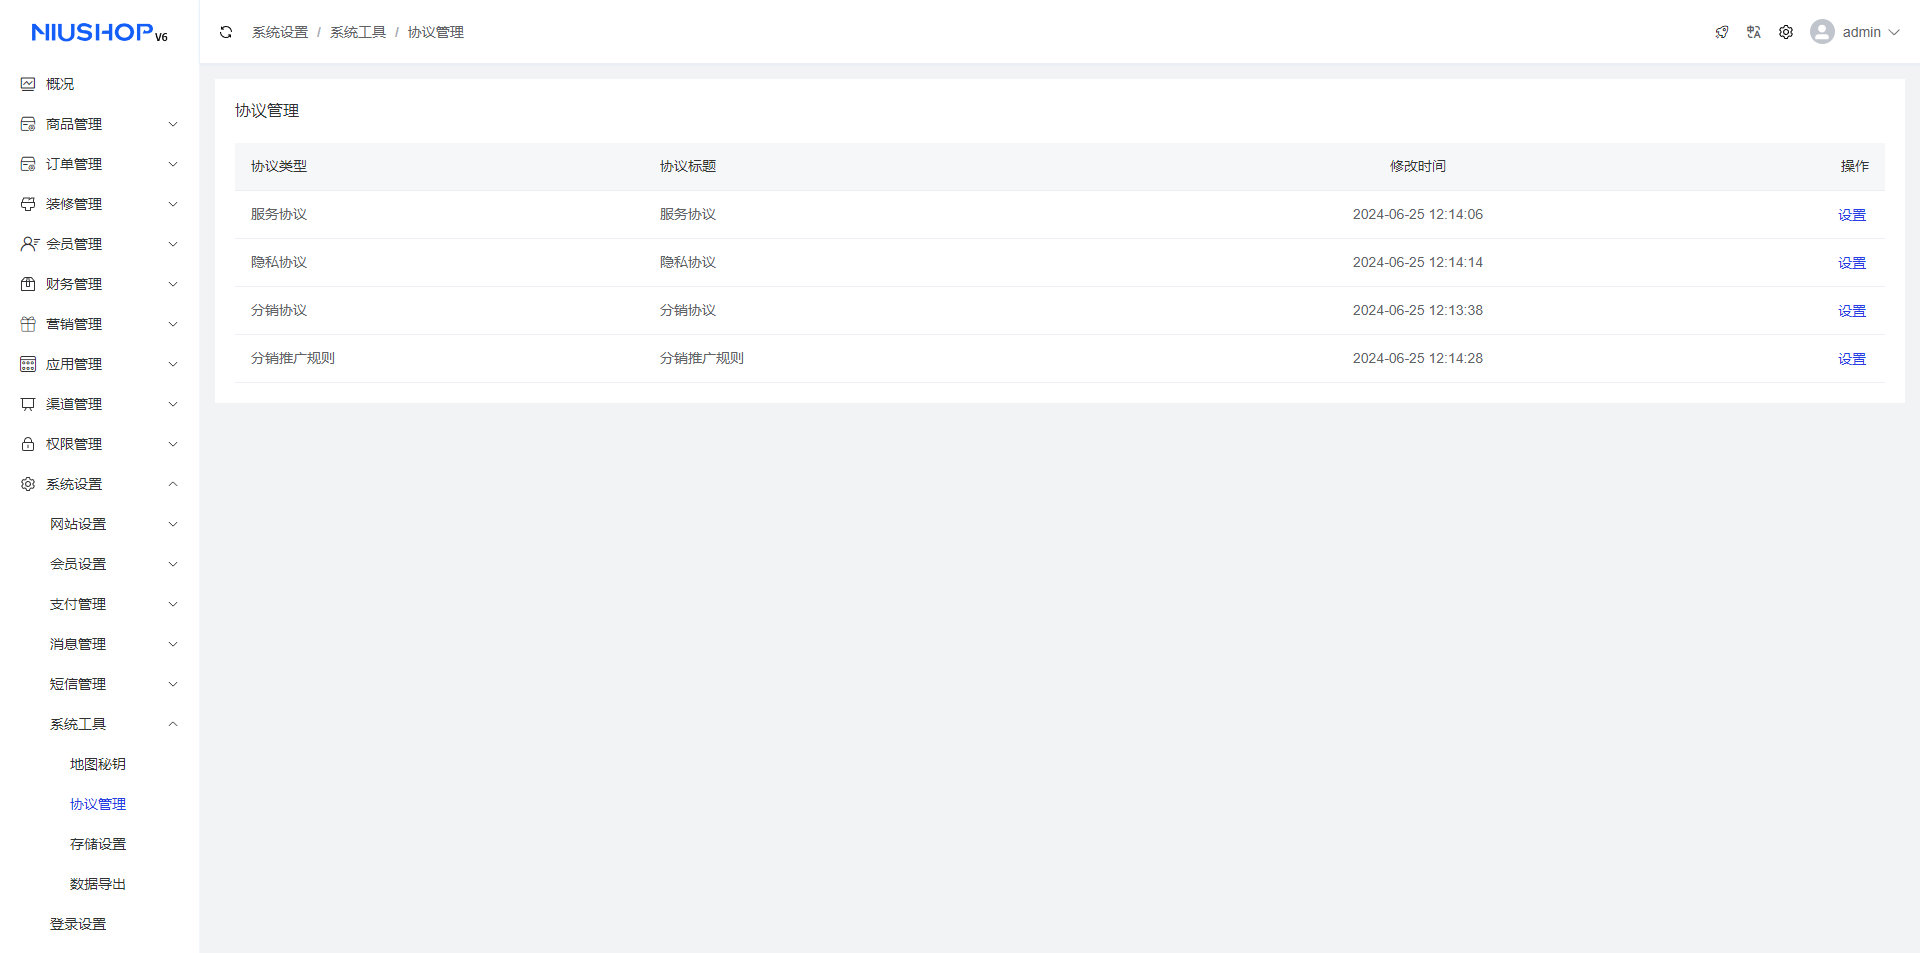
Task: Click the gear settings icon in header
Action: point(1785,32)
